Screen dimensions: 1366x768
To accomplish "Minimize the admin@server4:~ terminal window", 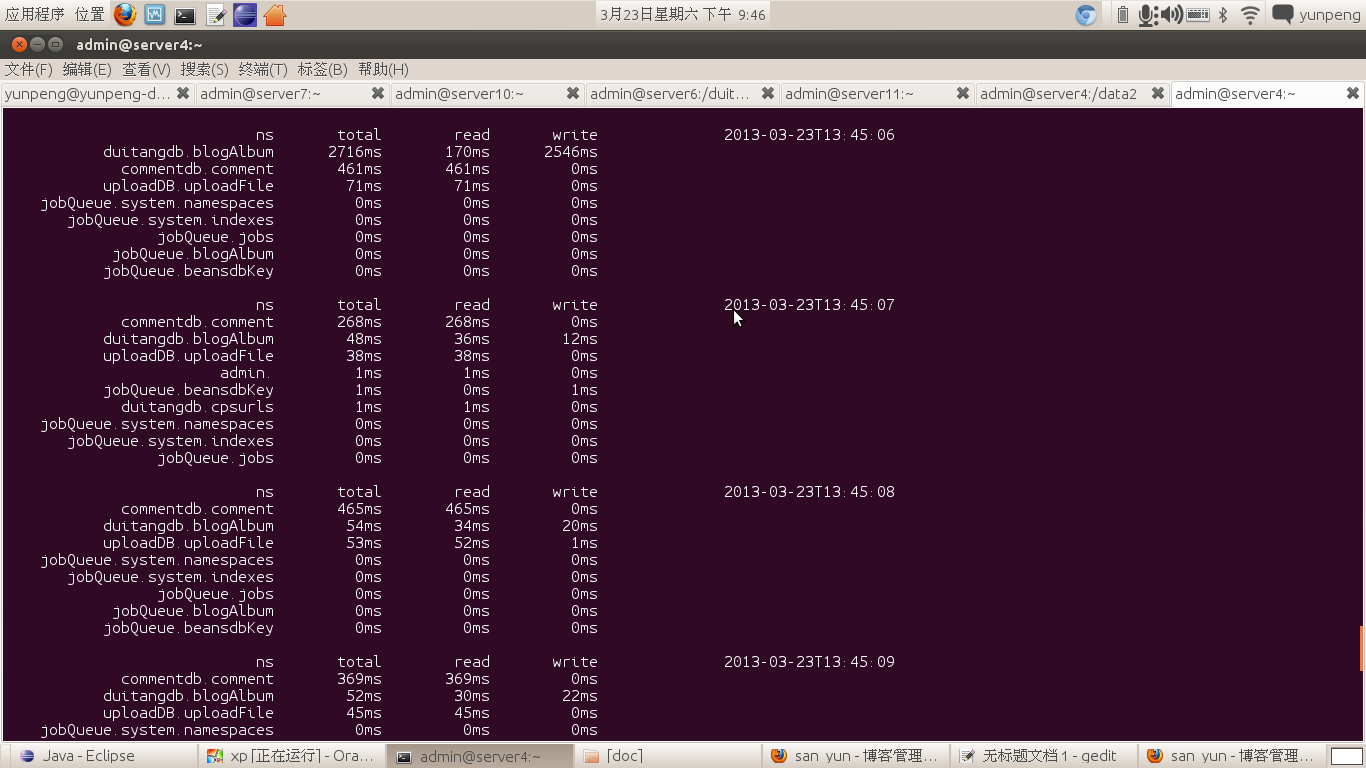I will (x=38, y=44).
